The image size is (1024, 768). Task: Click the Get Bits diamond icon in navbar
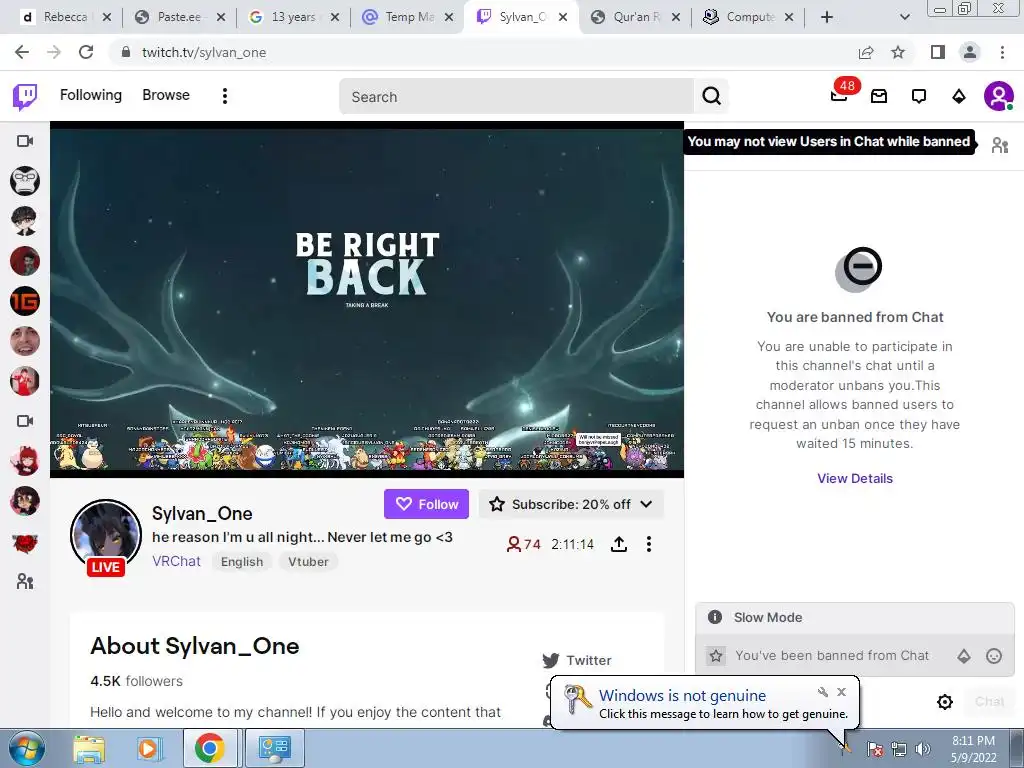point(959,97)
